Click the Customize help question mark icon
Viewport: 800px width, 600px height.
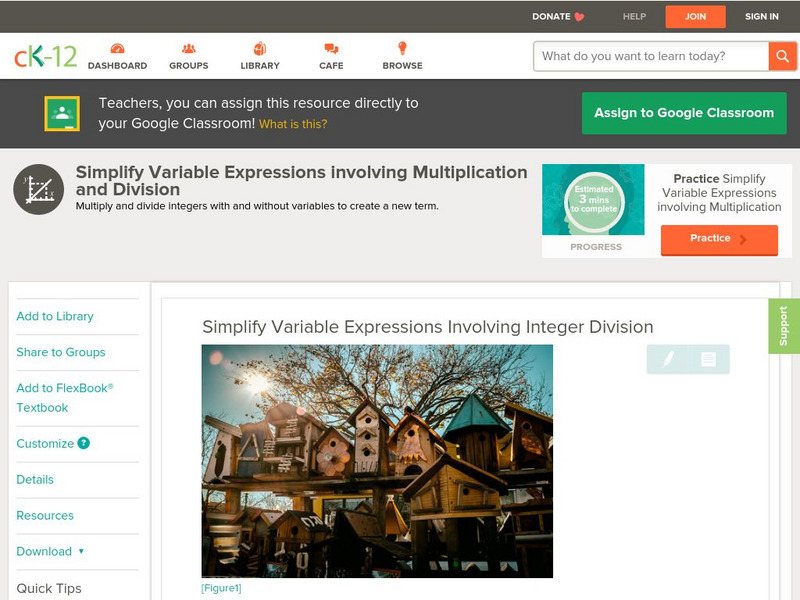click(83, 443)
